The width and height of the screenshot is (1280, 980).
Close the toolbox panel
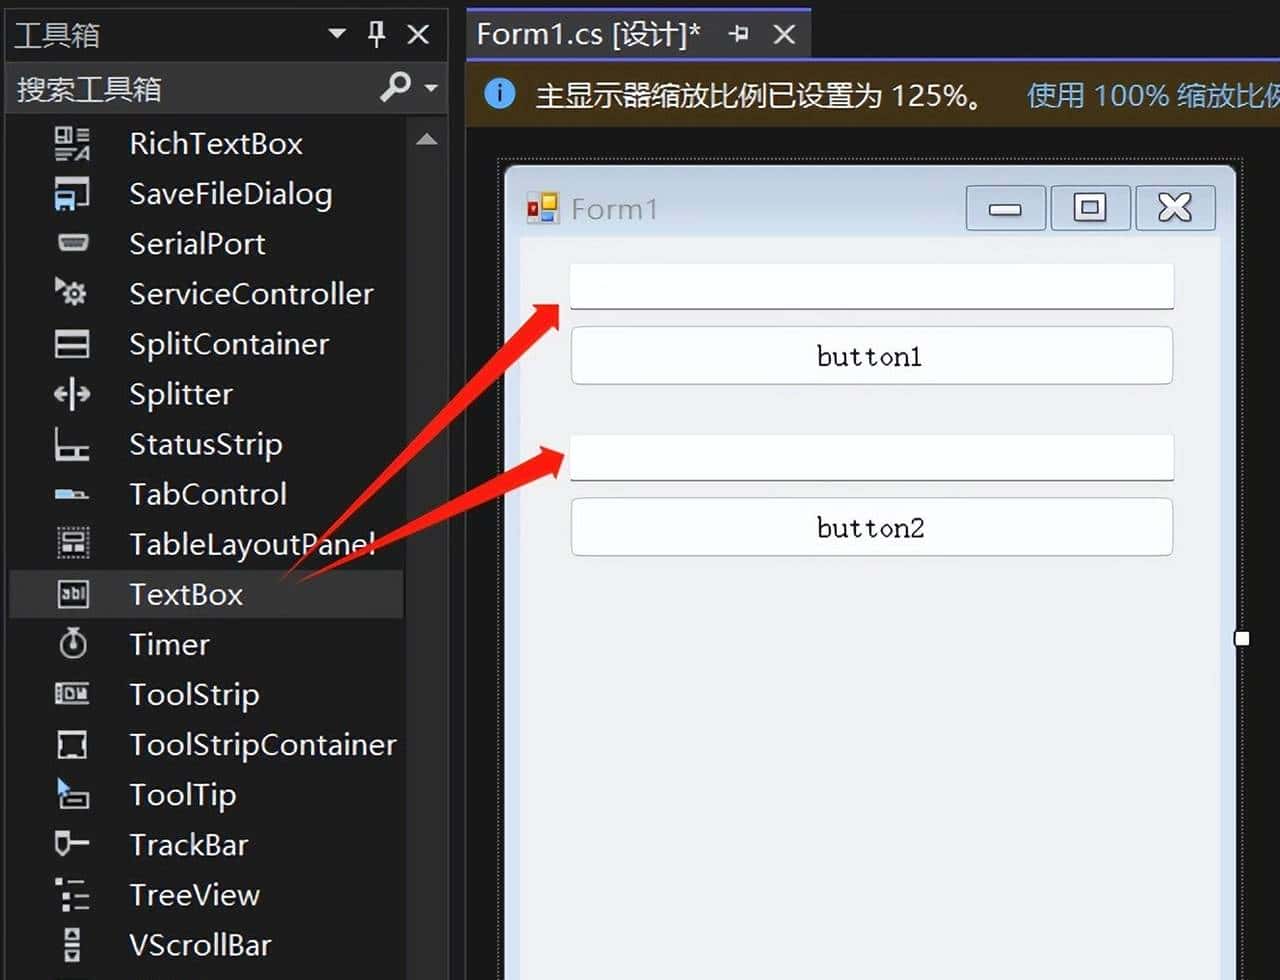pos(419,35)
